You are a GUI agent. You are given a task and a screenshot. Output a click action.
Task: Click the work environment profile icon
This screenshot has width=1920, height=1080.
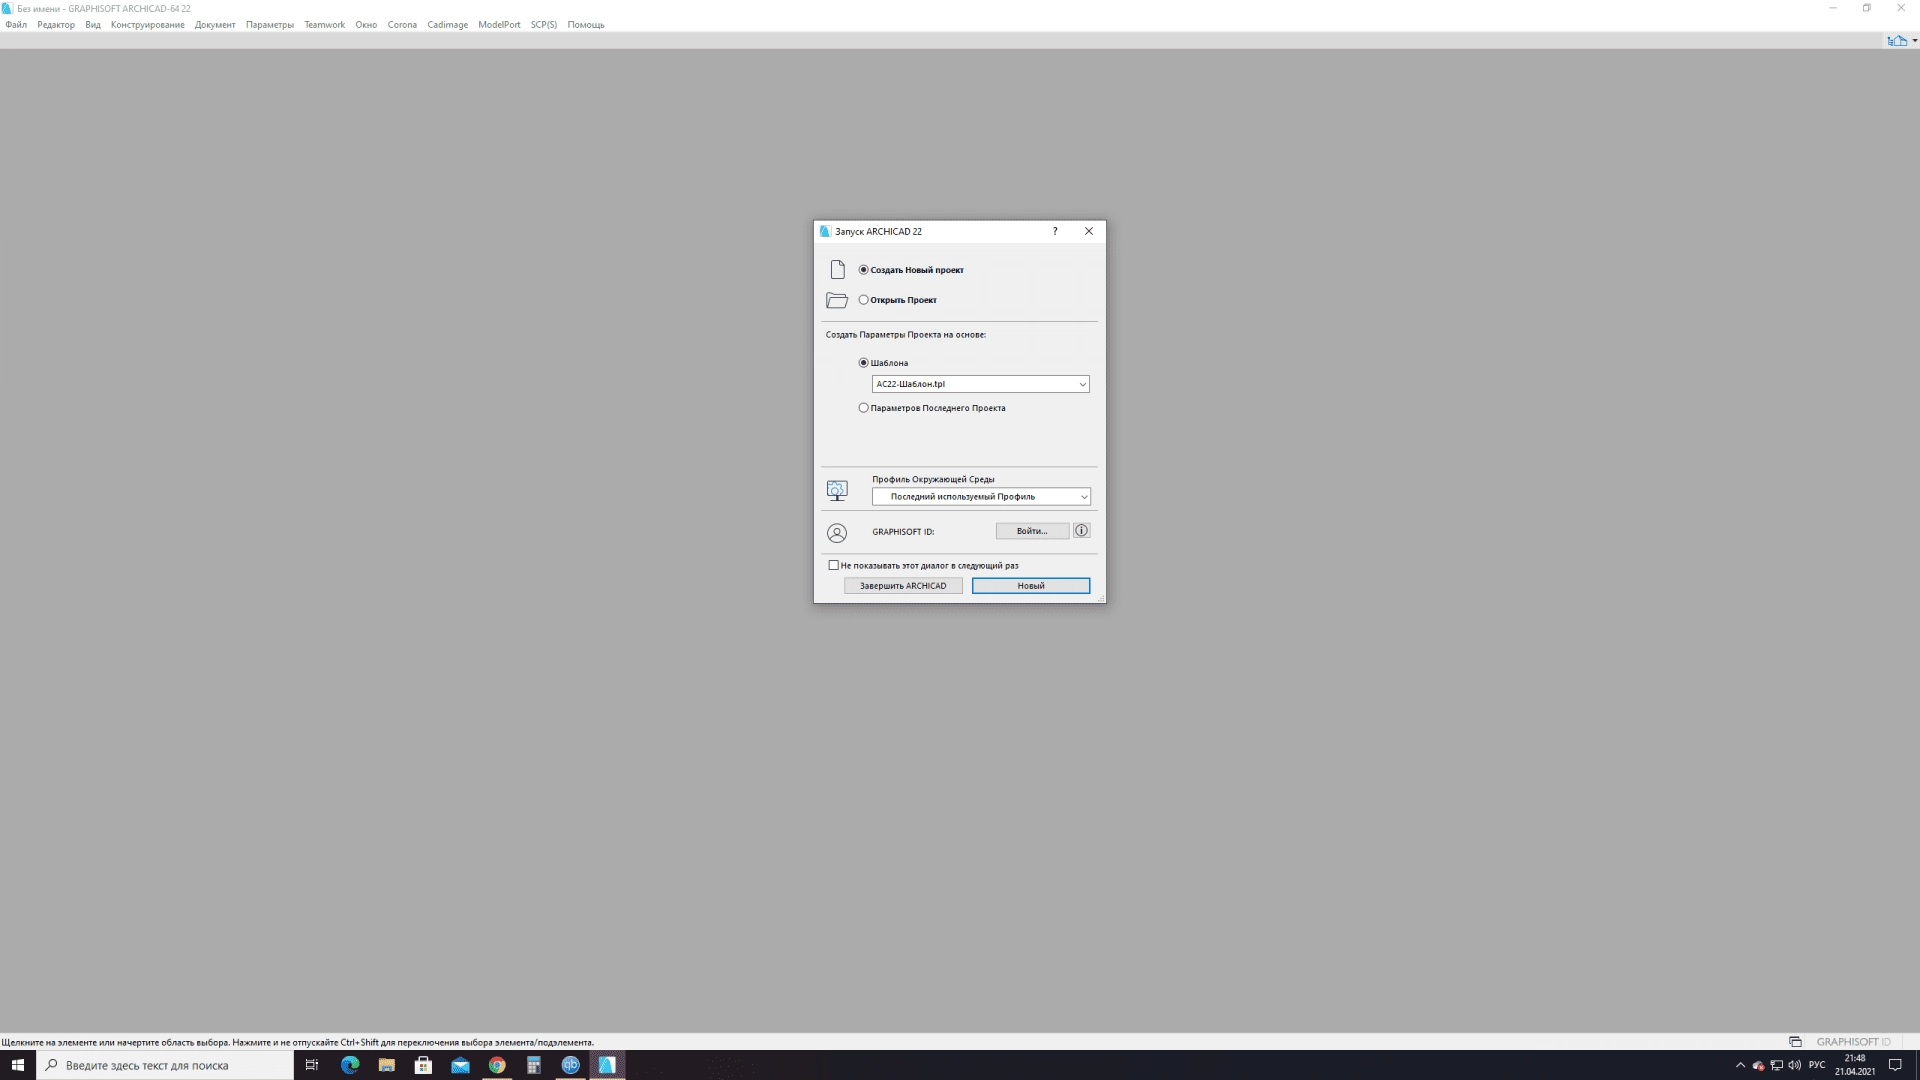pos(837,490)
